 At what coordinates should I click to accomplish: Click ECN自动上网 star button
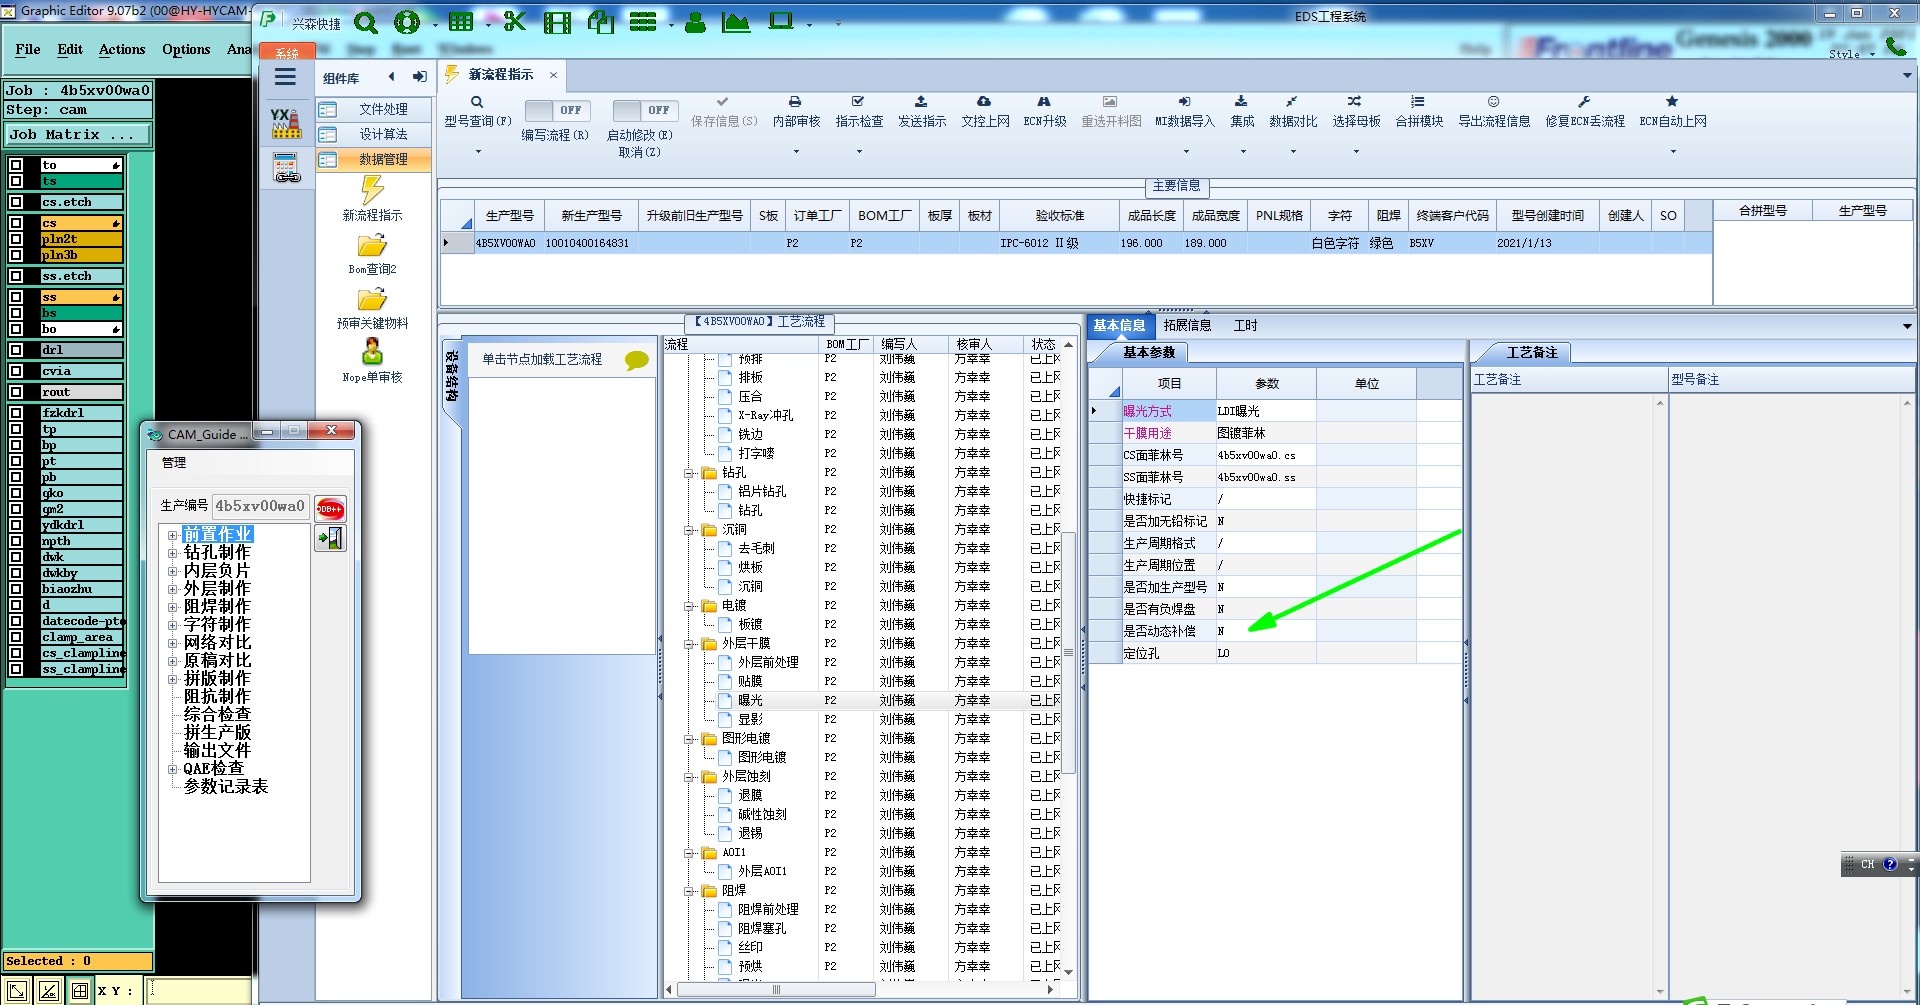click(x=1673, y=111)
